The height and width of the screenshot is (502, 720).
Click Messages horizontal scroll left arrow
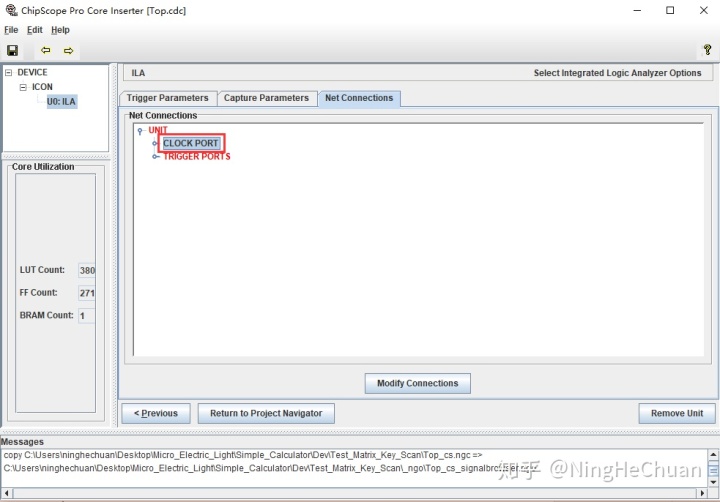click(6, 493)
